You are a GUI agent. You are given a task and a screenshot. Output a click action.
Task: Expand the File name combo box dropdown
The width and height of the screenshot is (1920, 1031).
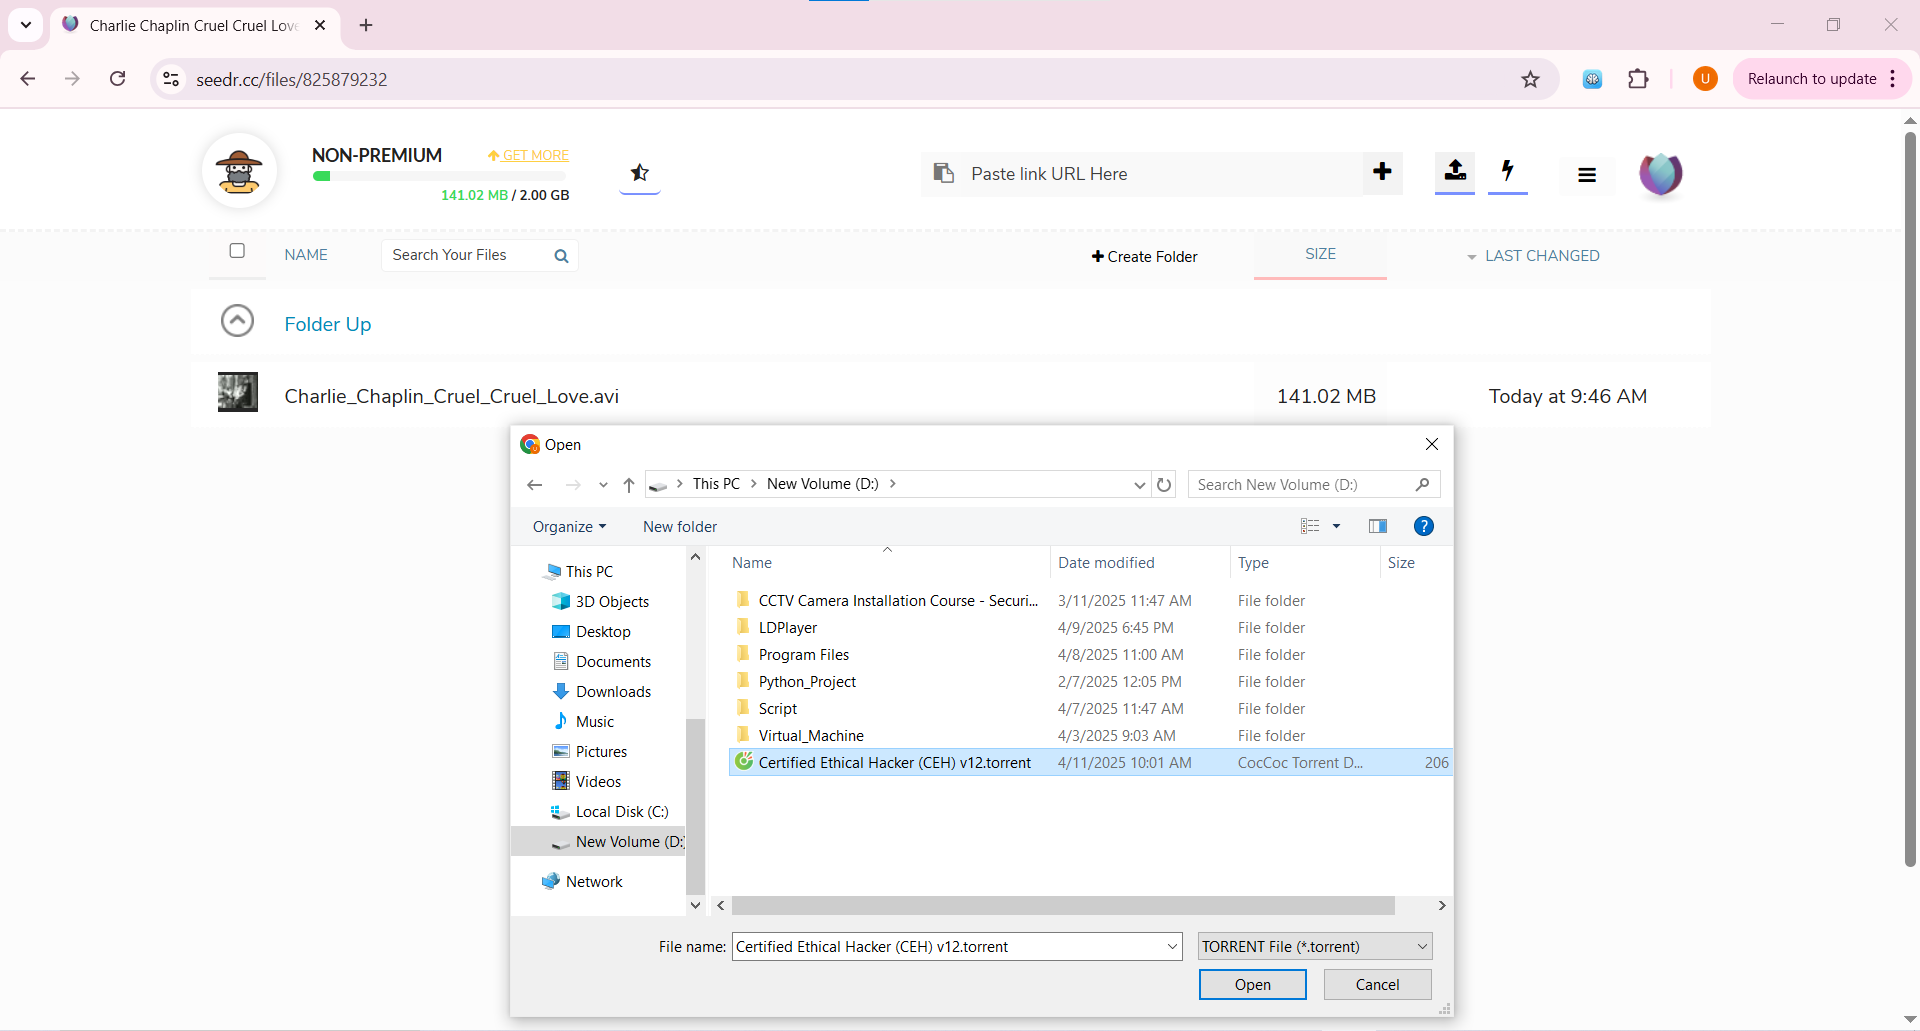point(1172,946)
